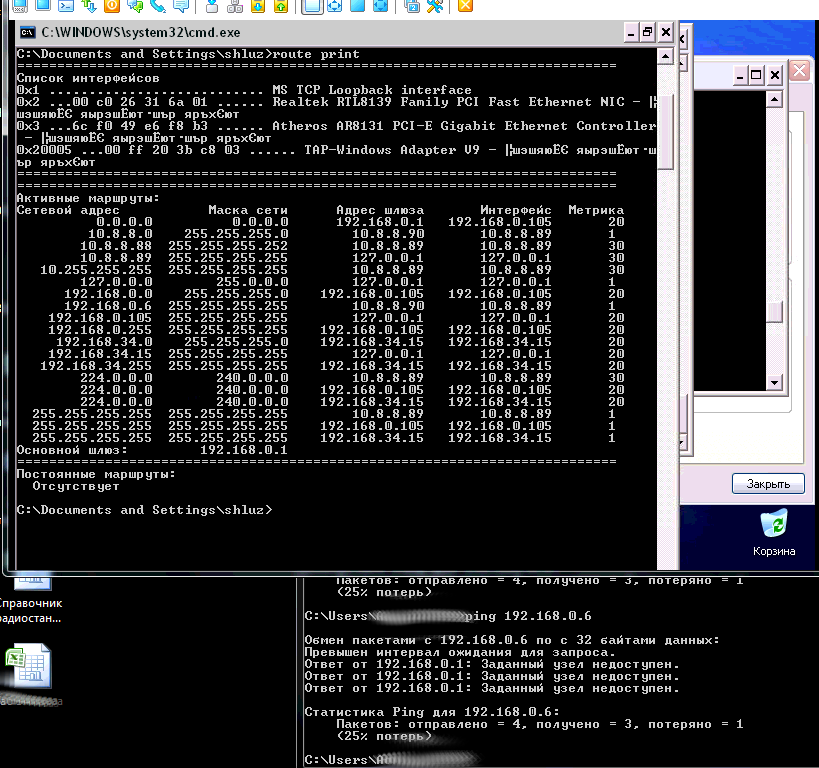Image resolution: width=819 pixels, height=768 pixels.
Task: Click 'Atheros AR8131 PCI-E Gigabit Ethernet Controller' text
Action: [x=464, y=126]
